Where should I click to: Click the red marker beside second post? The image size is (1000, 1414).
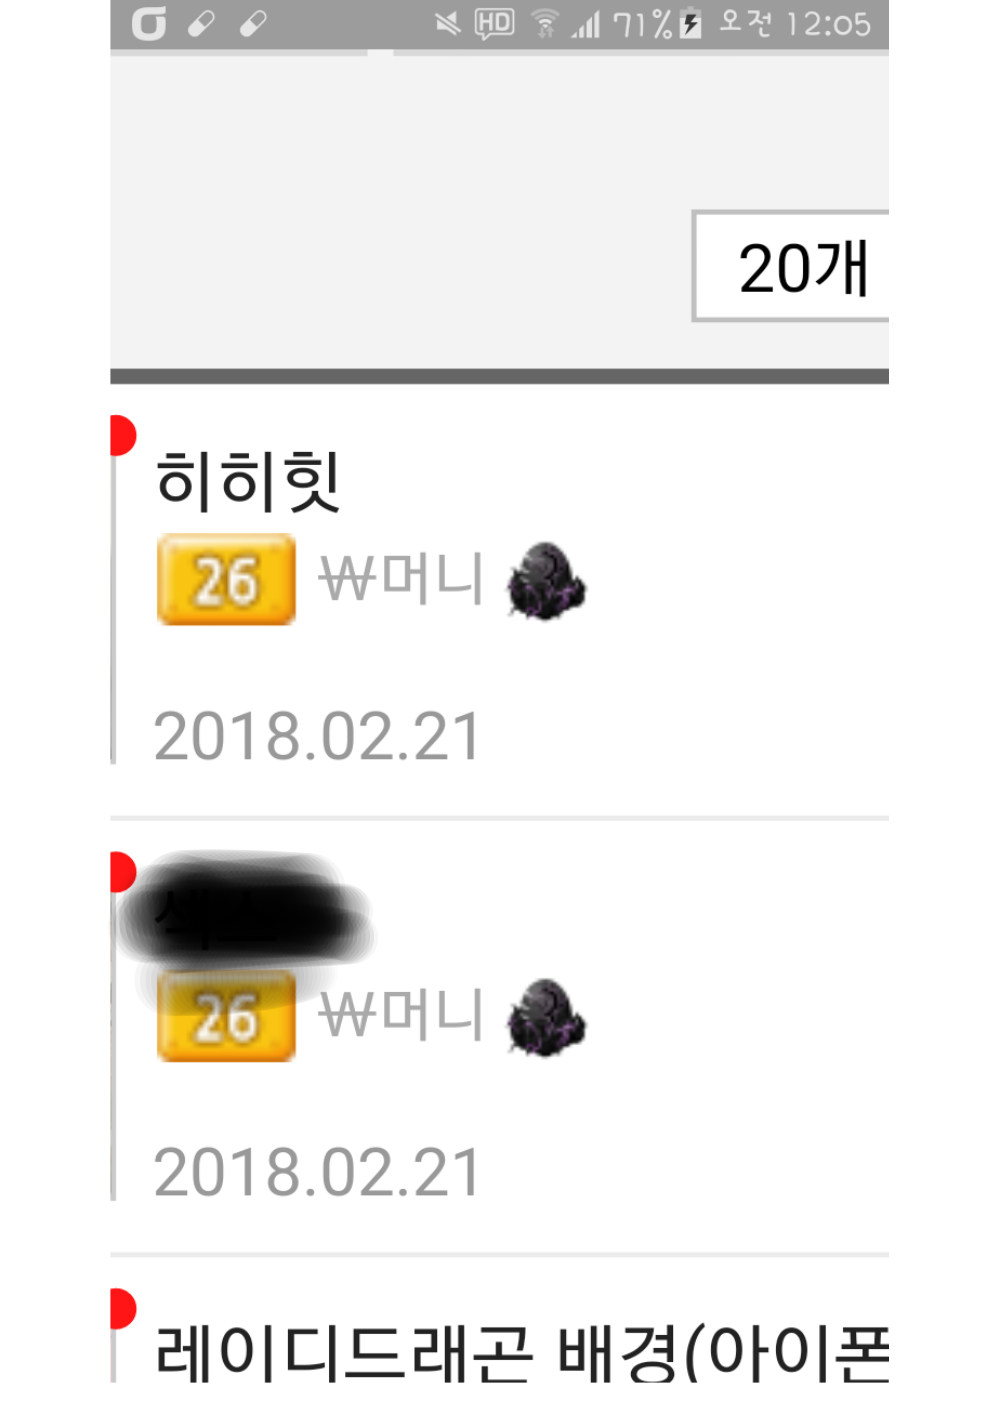click(122, 872)
